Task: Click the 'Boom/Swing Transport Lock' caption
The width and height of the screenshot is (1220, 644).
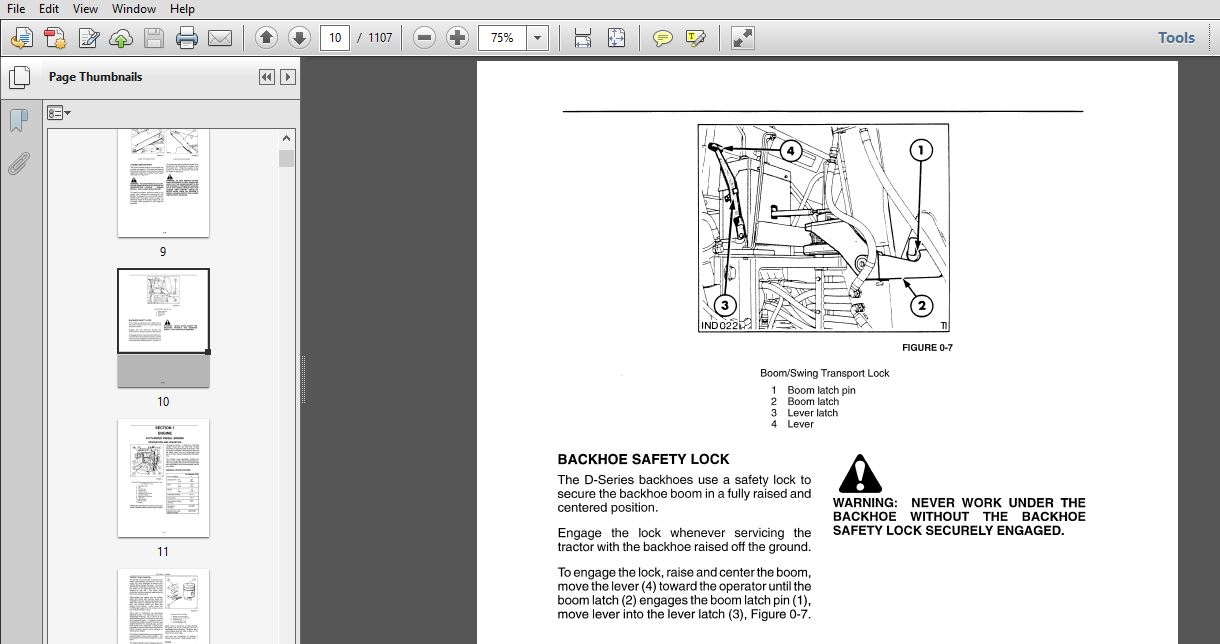Action: pyautogui.click(x=824, y=373)
